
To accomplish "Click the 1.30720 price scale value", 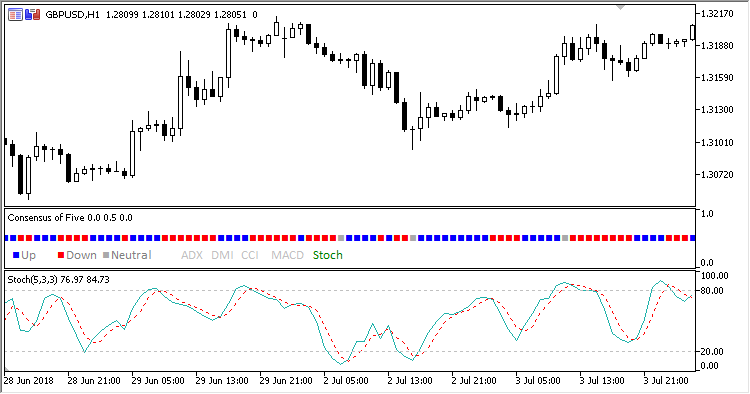I will pos(717,175).
